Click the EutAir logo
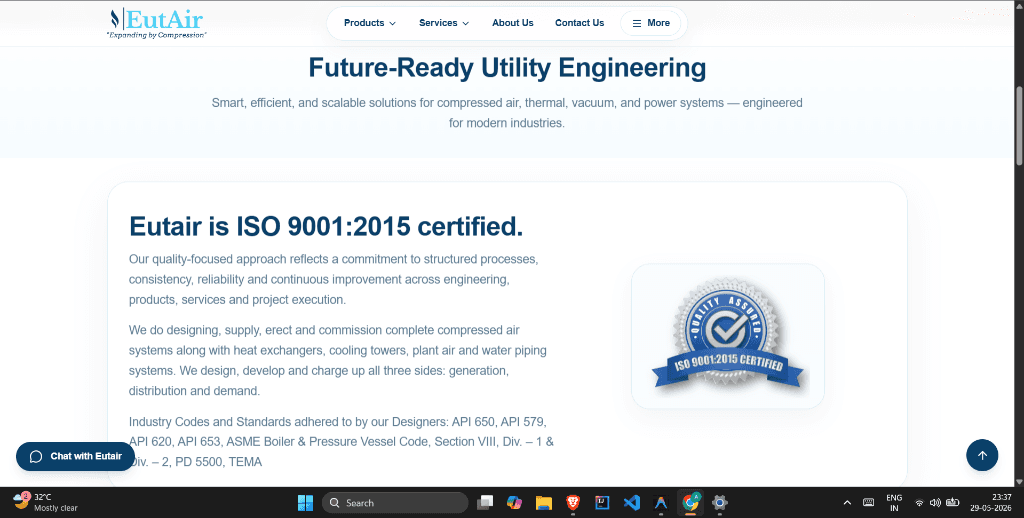Image resolution: width=1024 pixels, height=518 pixels. [x=157, y=23]
